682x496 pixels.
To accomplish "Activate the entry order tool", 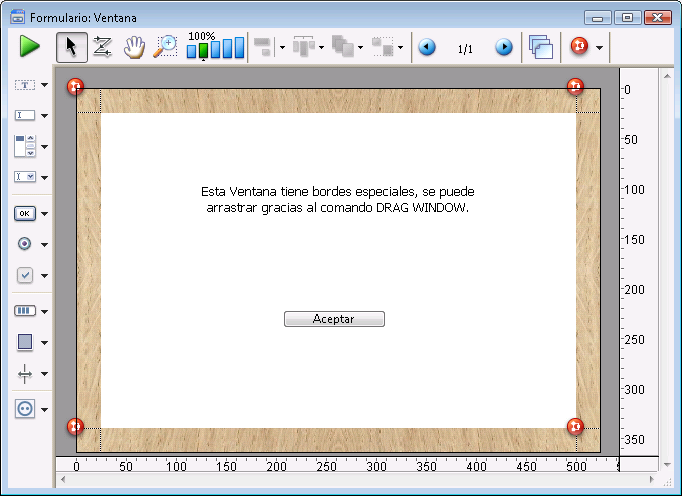I will pos(102,46).
